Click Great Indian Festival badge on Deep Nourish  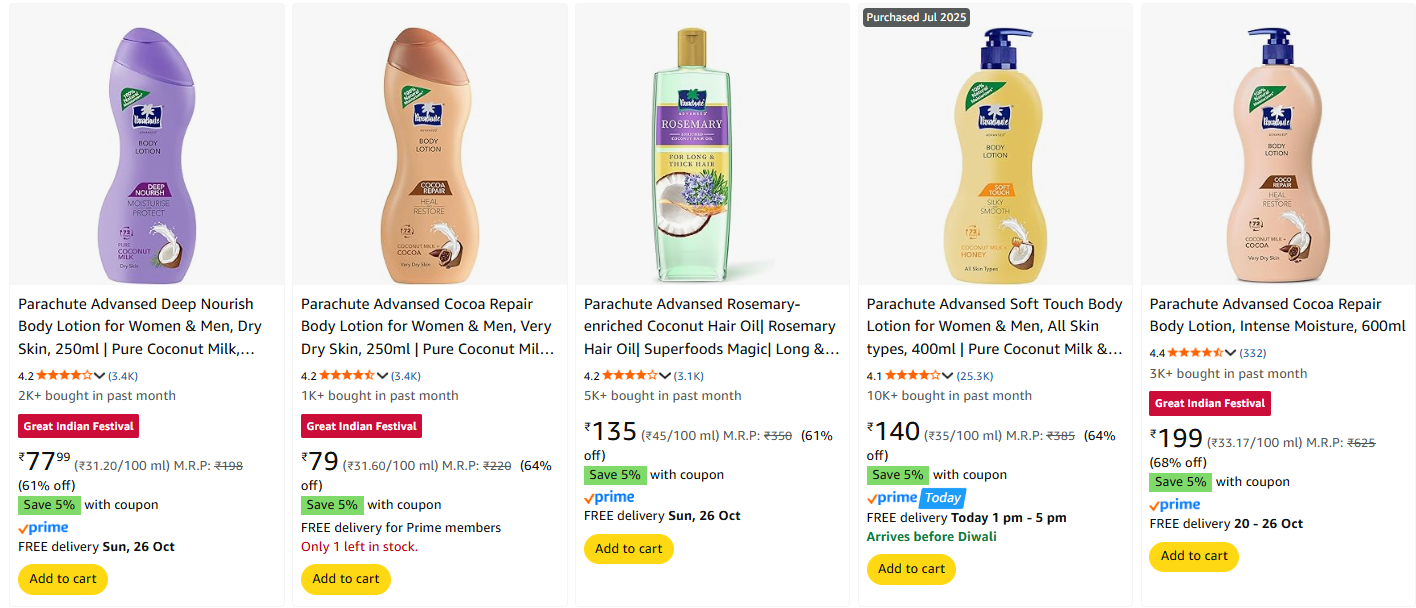point(79,426)
